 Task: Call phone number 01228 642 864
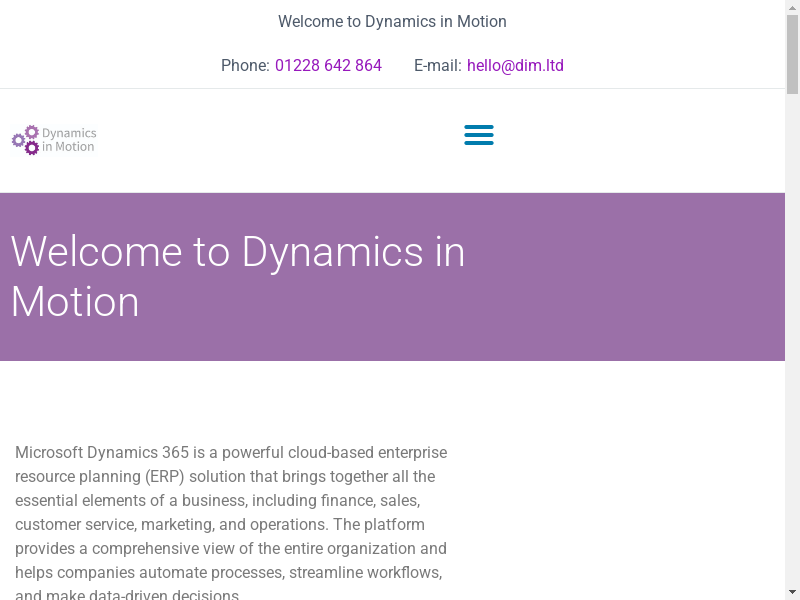tap(328, 66)
